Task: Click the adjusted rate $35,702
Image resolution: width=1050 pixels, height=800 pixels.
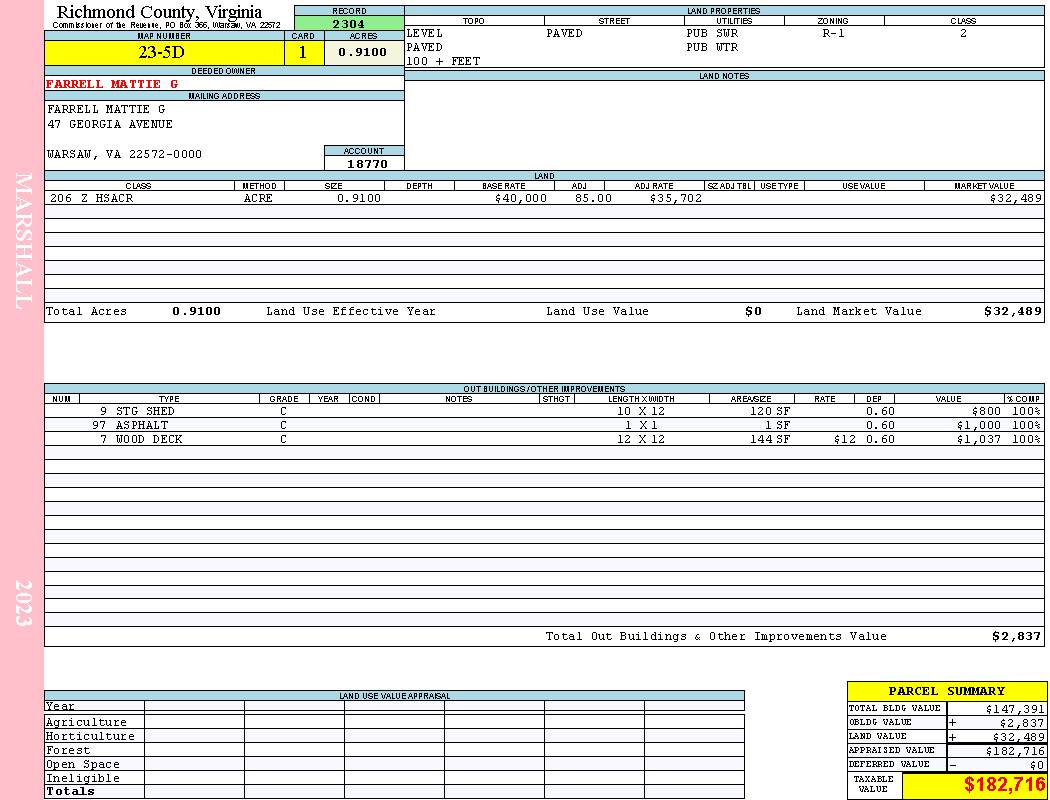Action: click(x=676, y=198)
